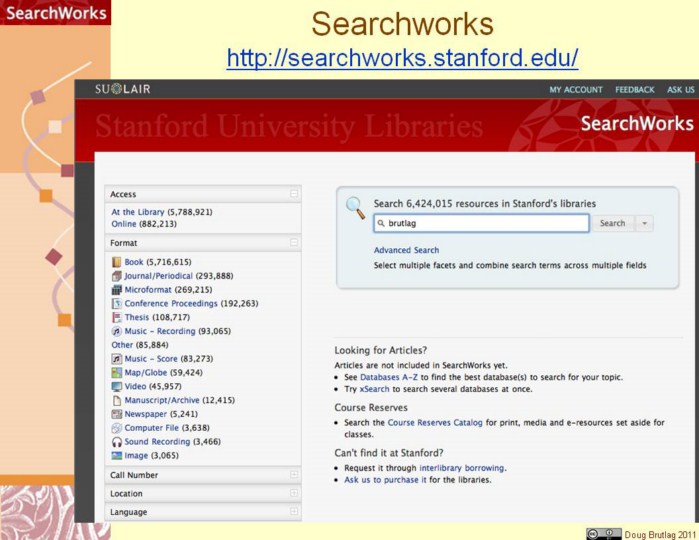
Task: Open the searchworks.stanford.edu URL link
Action: tap(402, 57)
